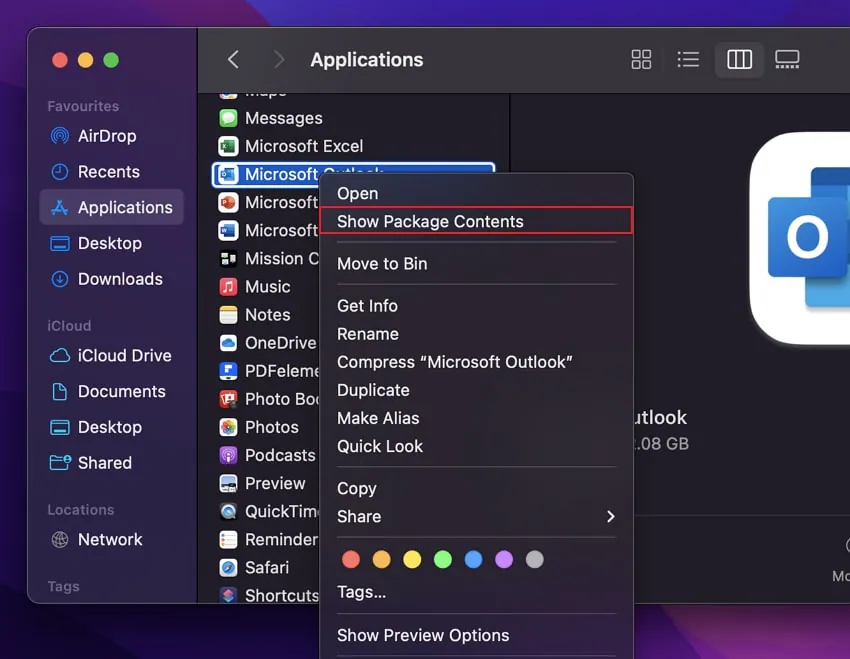
Task: Click the Recents clock icon
Action: click(x=60, y=172)
